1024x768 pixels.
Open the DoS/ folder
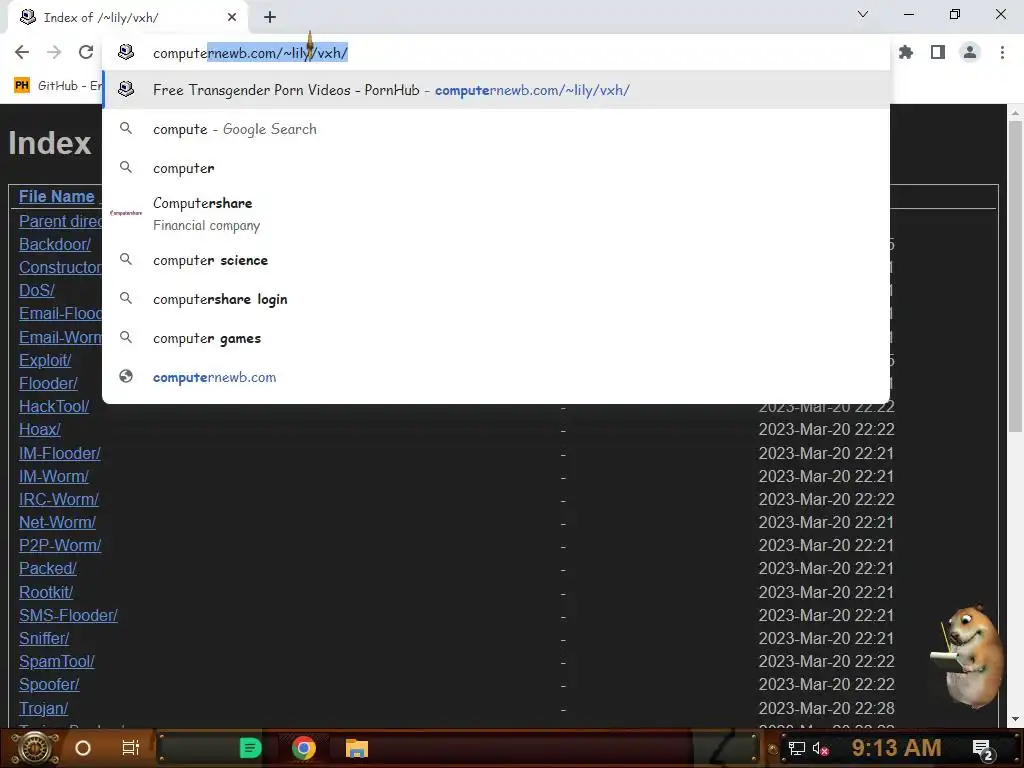coord(37,291)
